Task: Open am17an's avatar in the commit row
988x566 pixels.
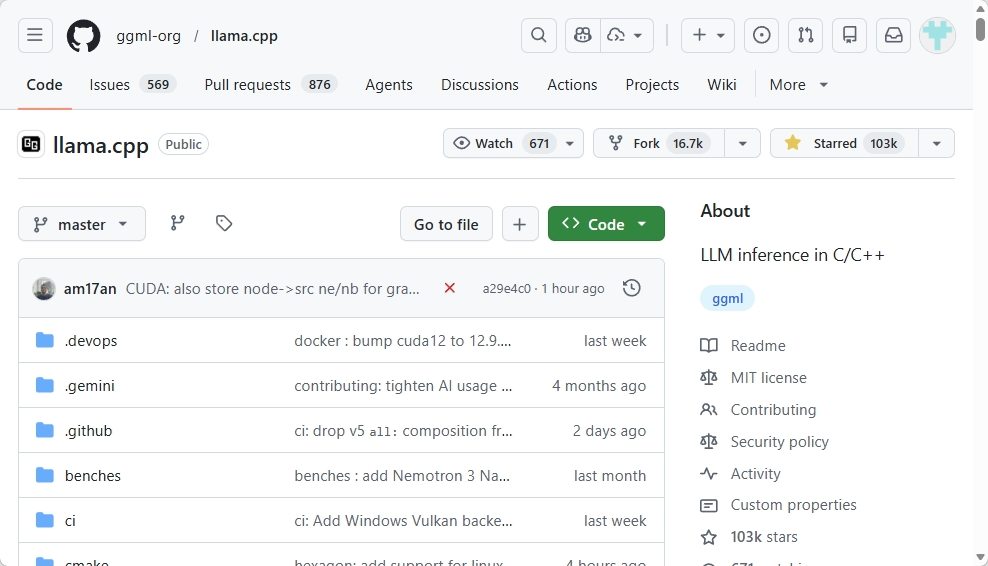Action: pos(43,289)
